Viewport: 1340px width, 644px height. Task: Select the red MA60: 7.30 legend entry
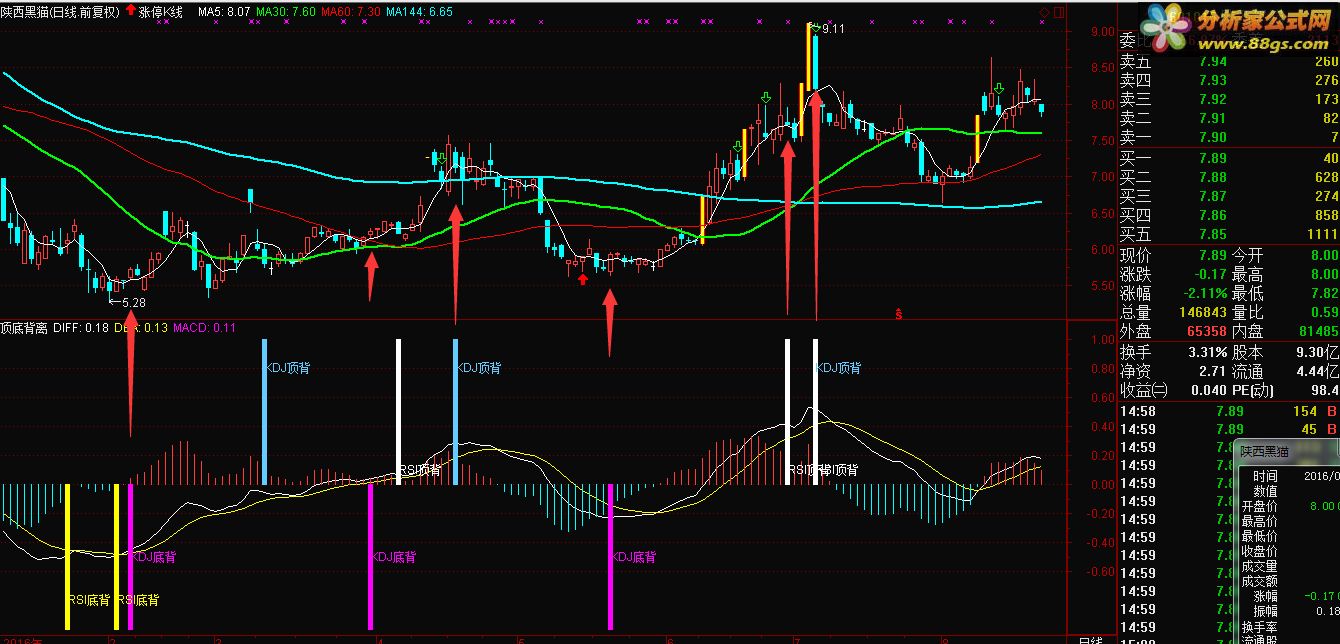click(351, 12)
